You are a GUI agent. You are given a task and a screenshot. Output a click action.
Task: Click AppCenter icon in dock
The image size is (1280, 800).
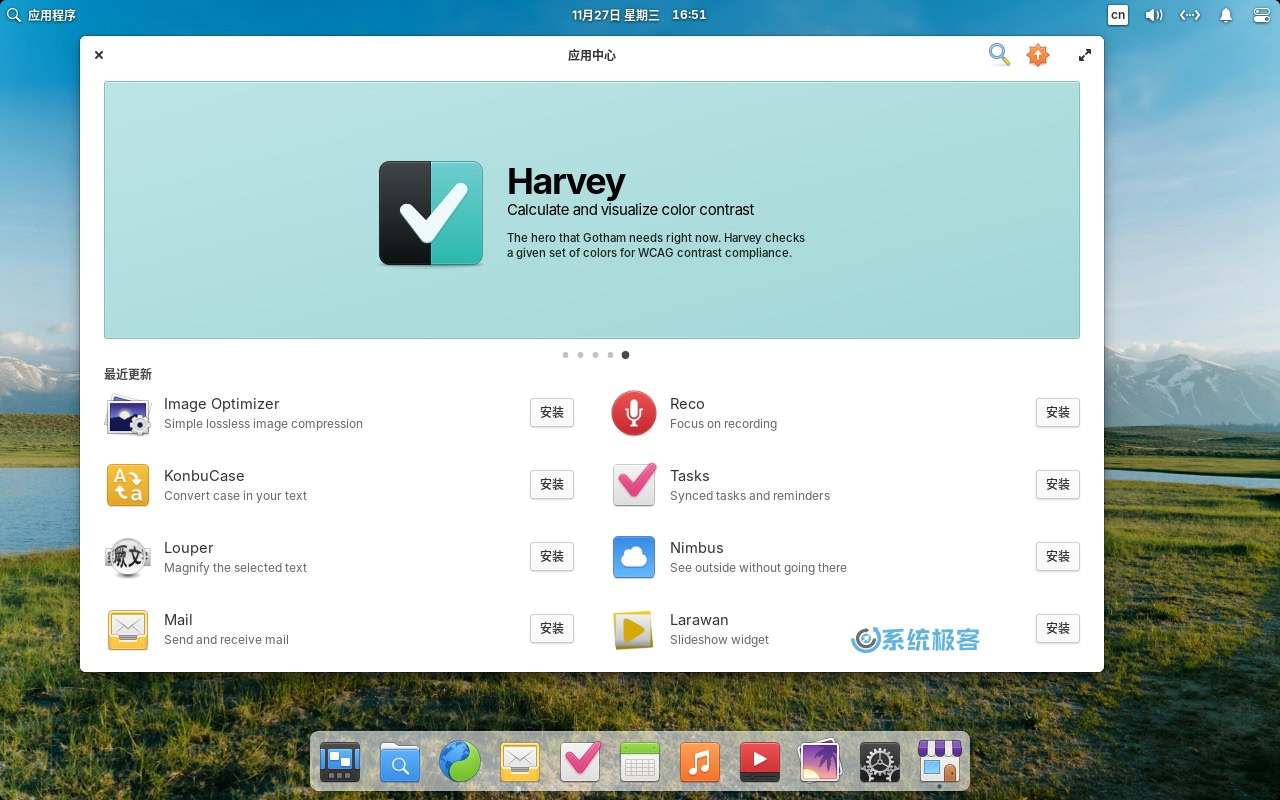tap(940, 763)
